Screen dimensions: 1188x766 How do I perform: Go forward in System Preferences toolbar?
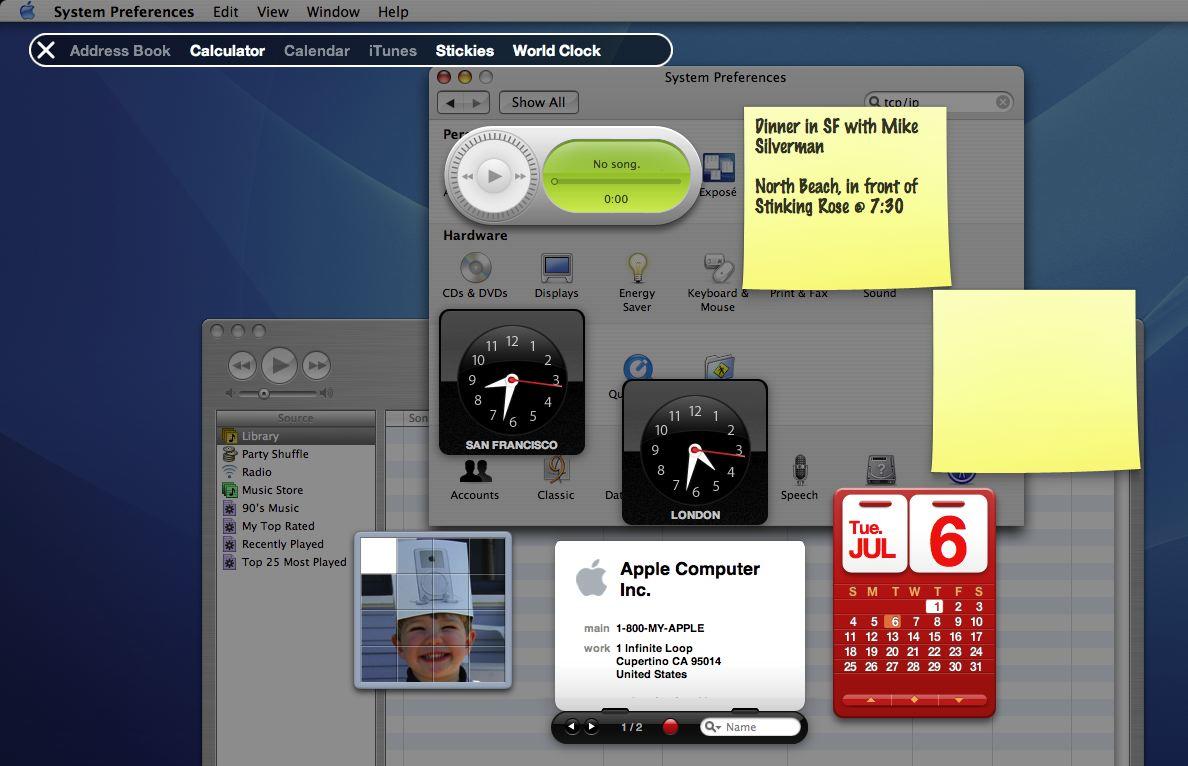pos(477,102)
